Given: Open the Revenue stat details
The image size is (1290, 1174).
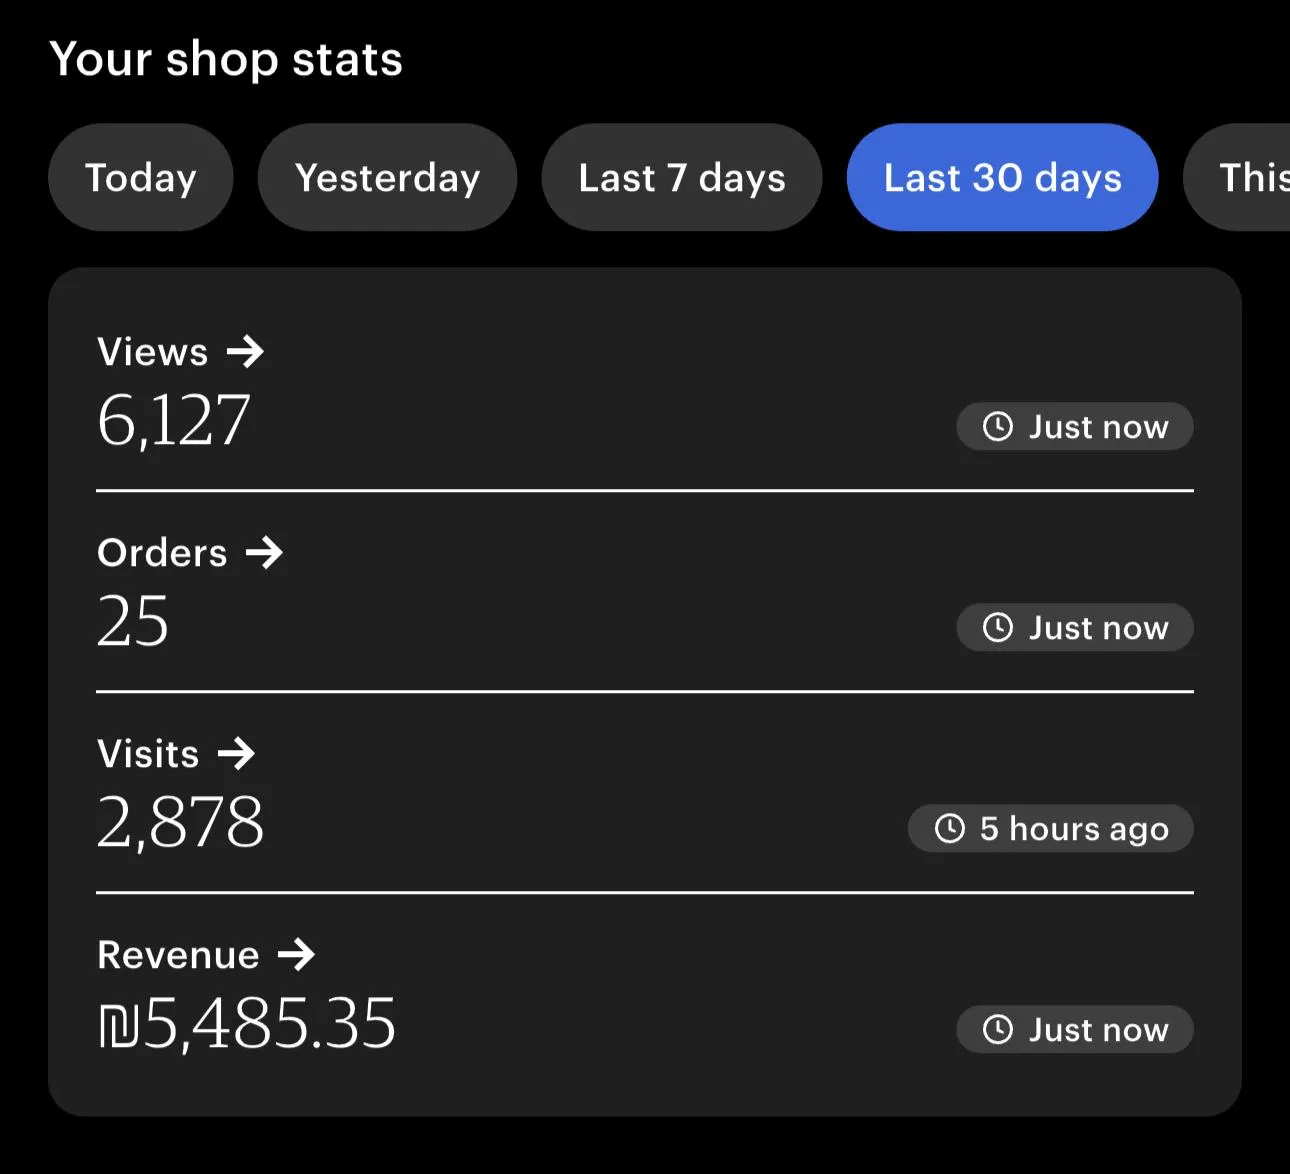Looking at the screenshot, I should pyautogui.click(x=179, y=955).
